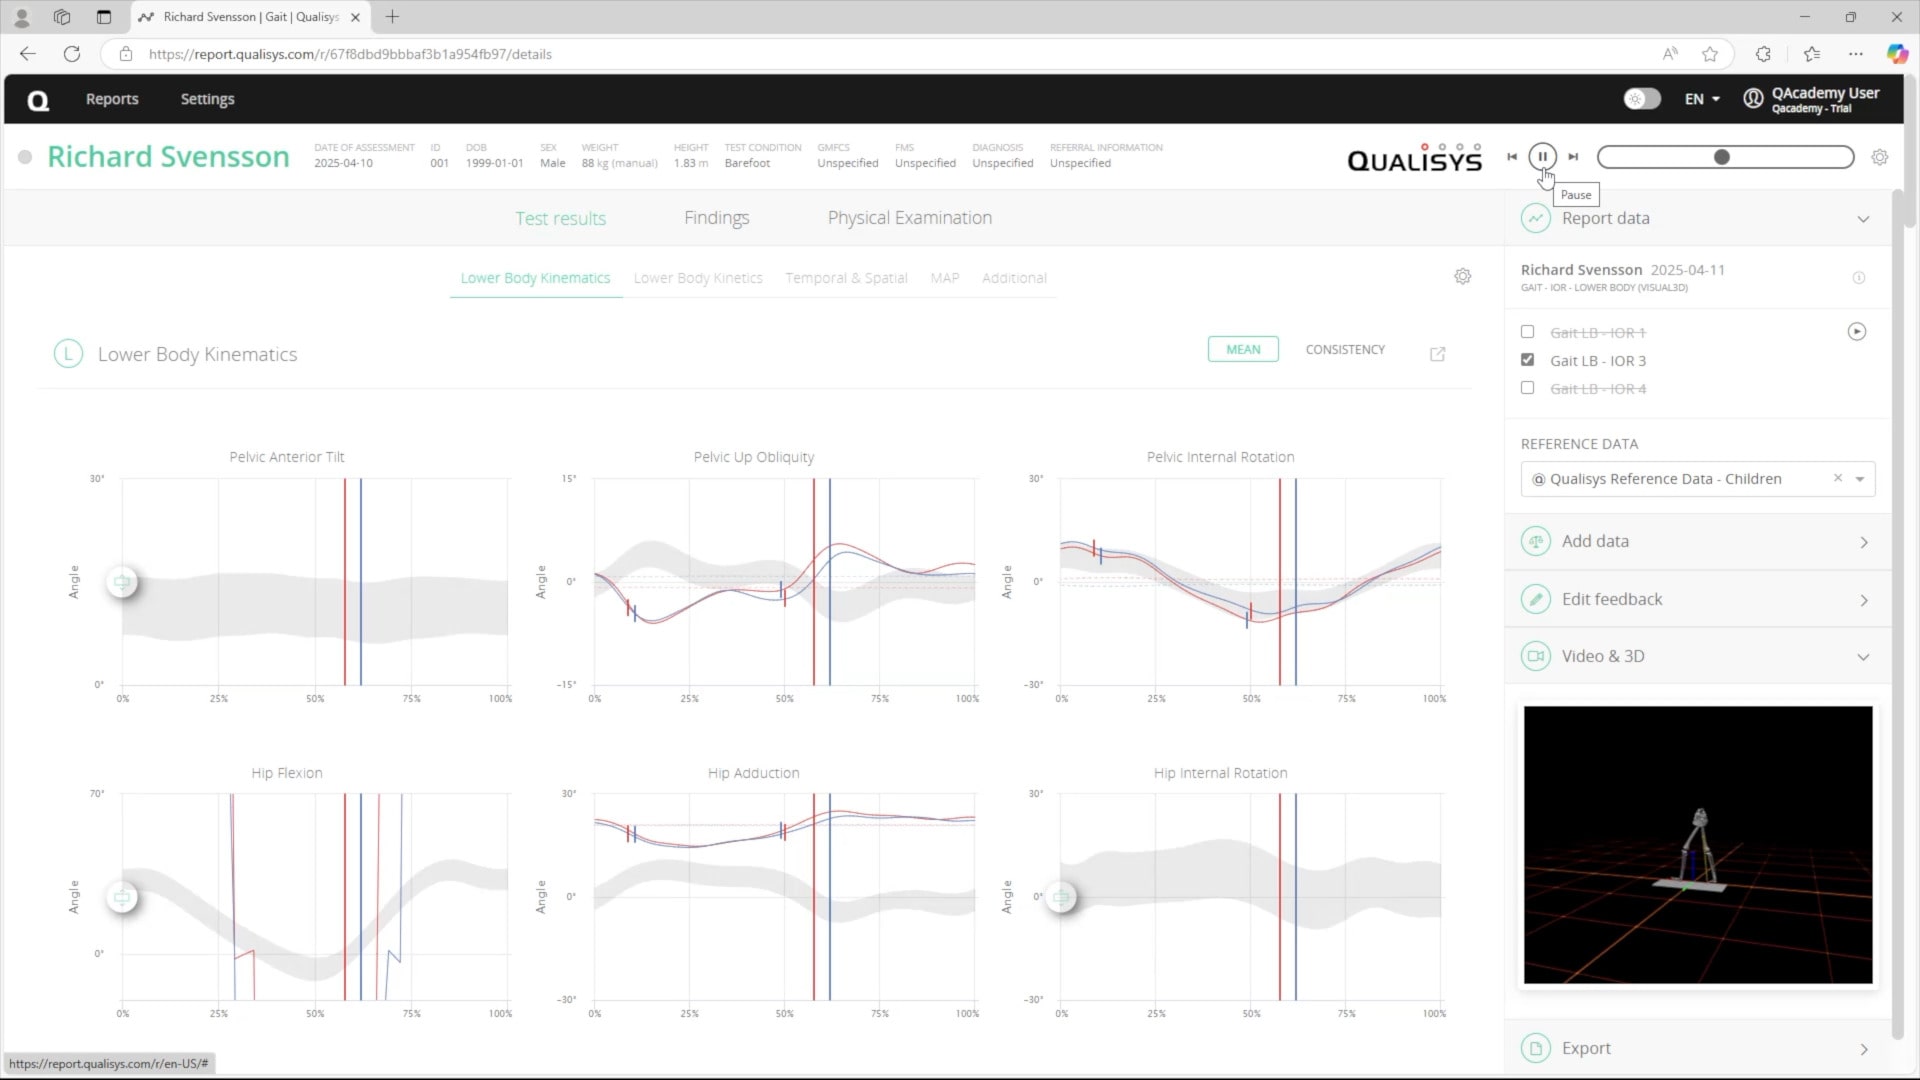Expand the Export section
Screen dimensions: 1920x1080
click(1863, 1049)
